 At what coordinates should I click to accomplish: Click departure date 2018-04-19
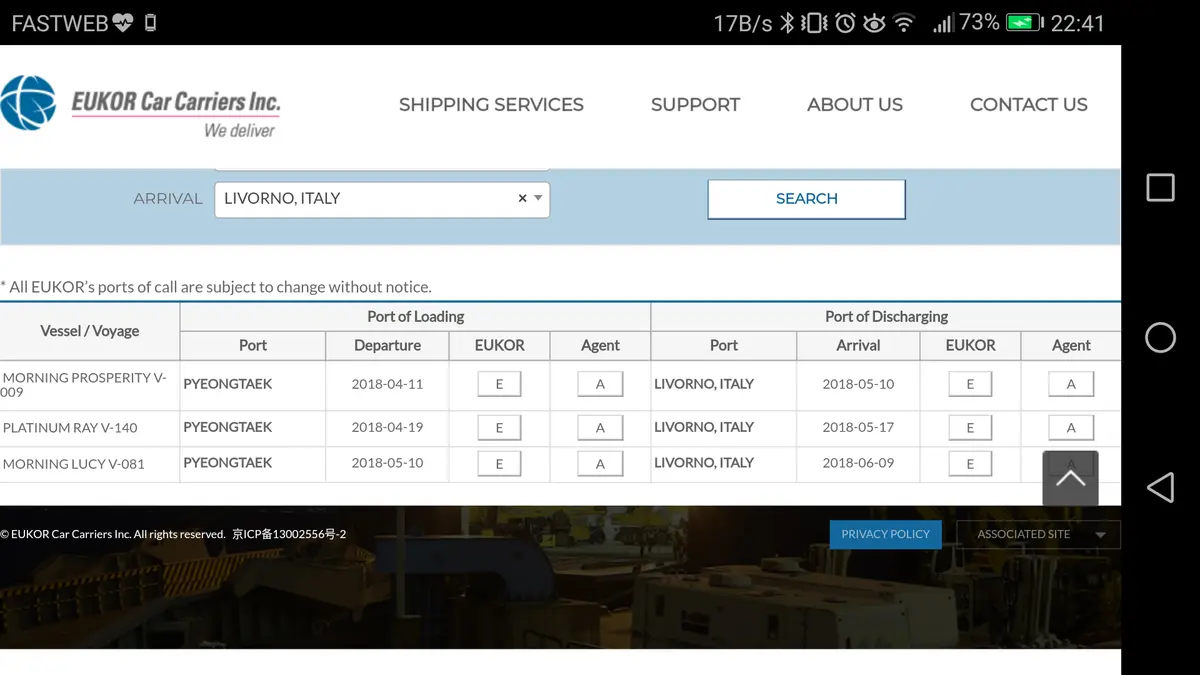(x=387, y=427)
